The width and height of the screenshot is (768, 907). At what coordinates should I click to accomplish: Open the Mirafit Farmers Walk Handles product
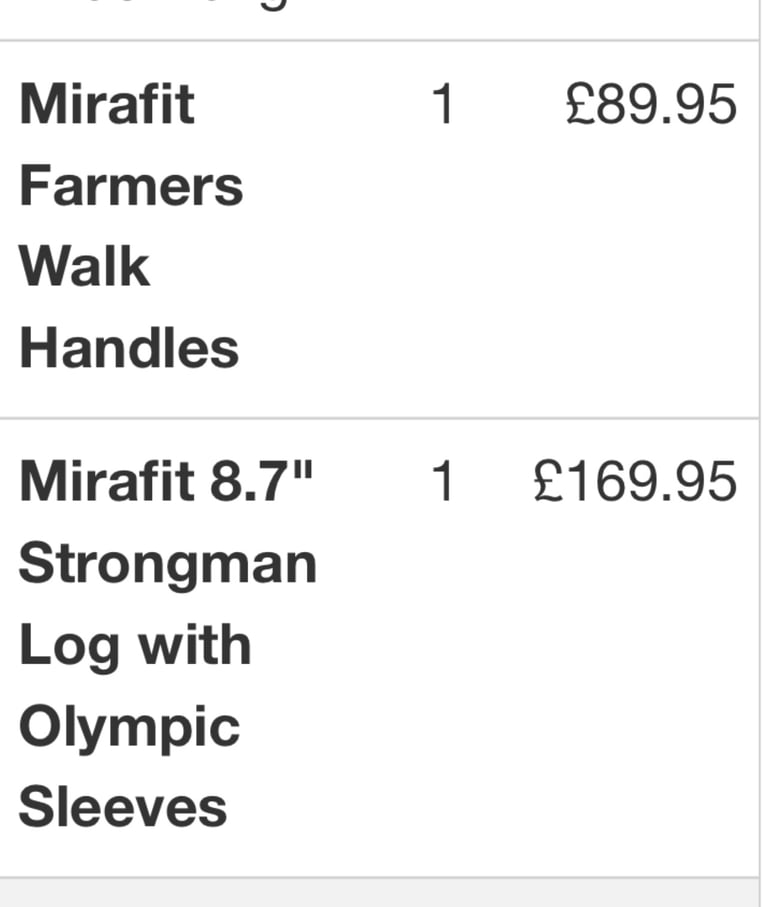coord(131,226)
